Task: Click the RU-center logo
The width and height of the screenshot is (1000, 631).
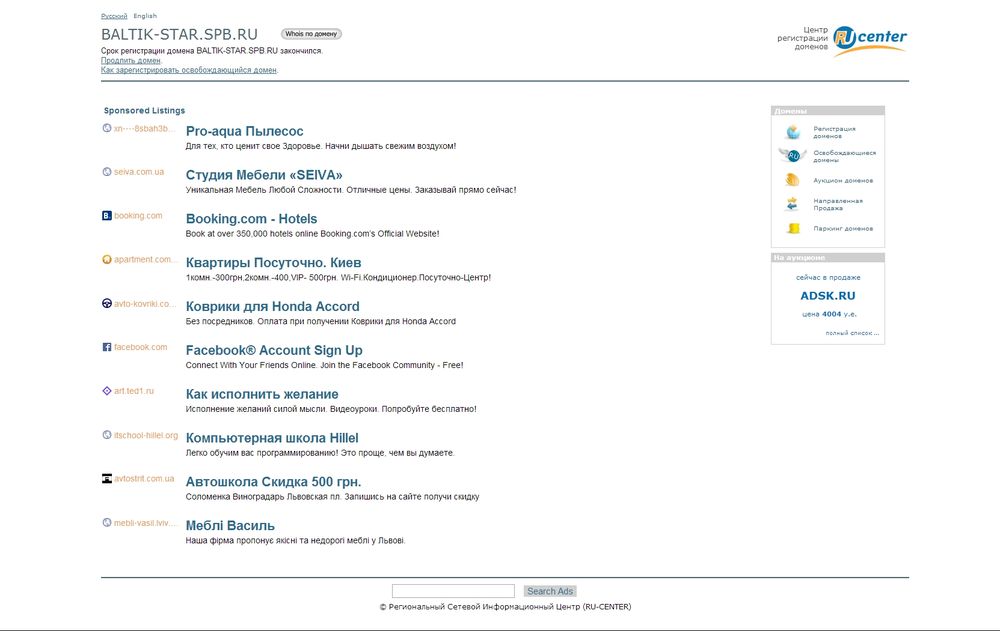Action: (x=870, y=40)
